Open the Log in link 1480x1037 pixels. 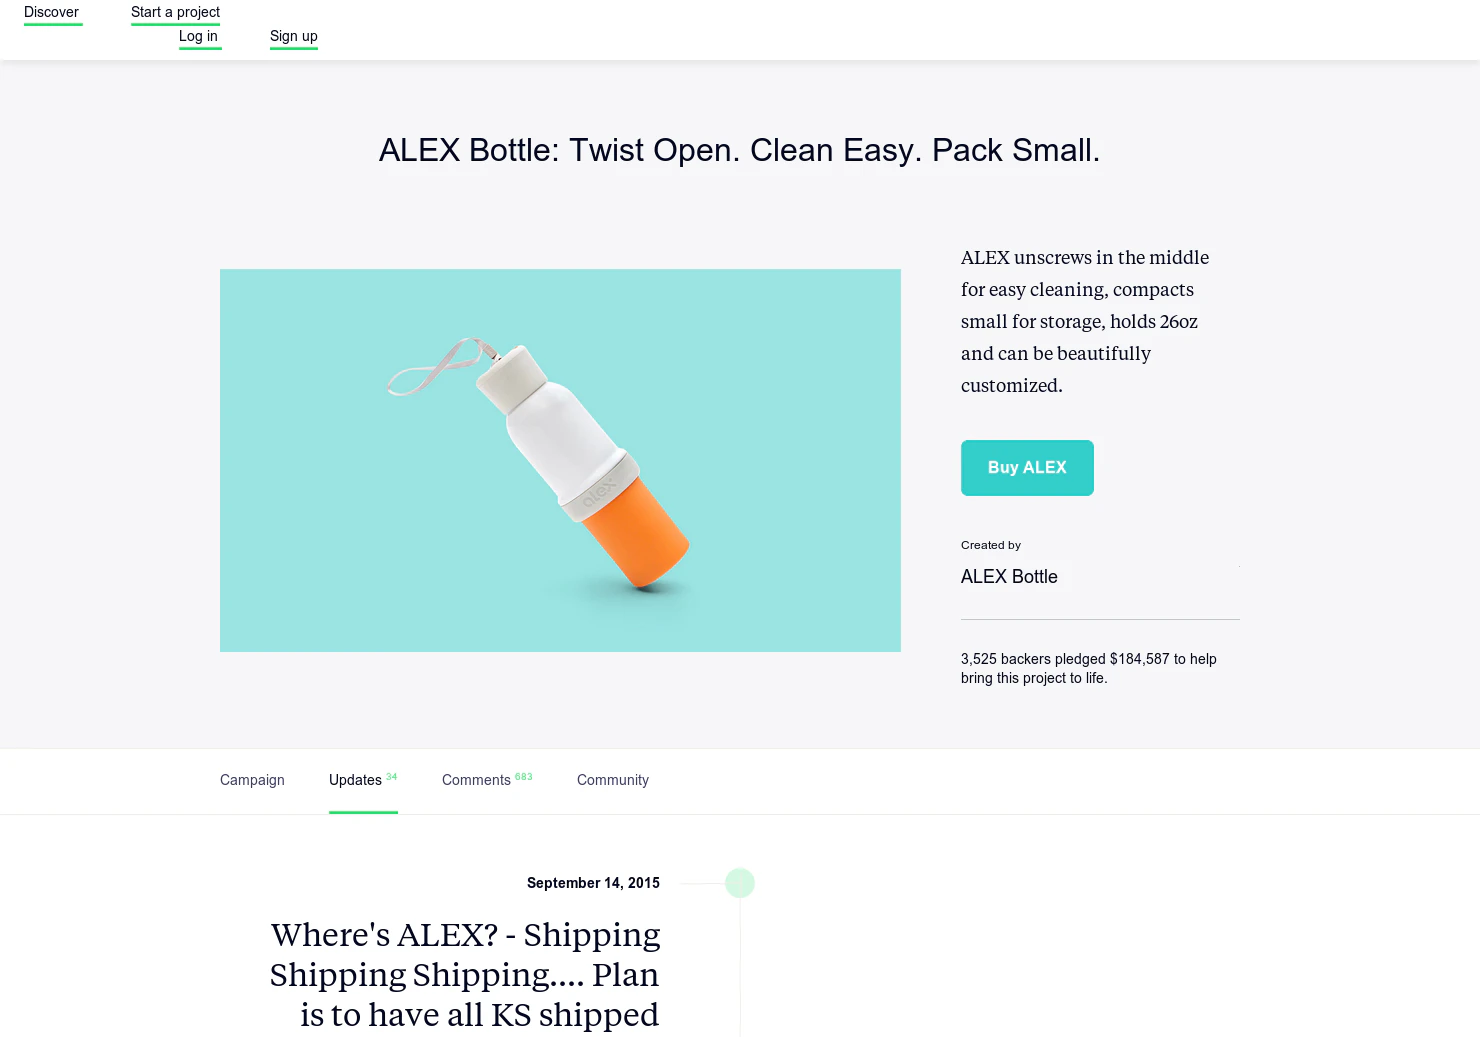tap(199, 36)
